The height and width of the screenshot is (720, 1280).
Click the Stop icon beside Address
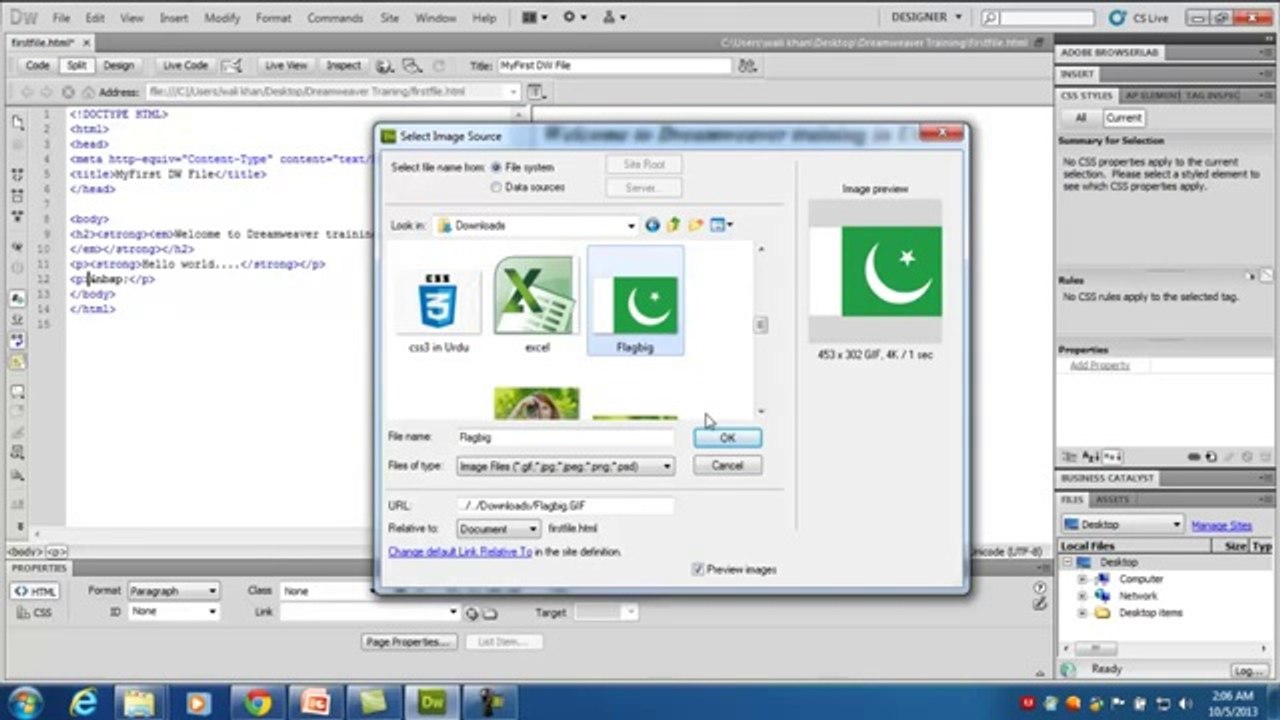(x=69, y=91)
